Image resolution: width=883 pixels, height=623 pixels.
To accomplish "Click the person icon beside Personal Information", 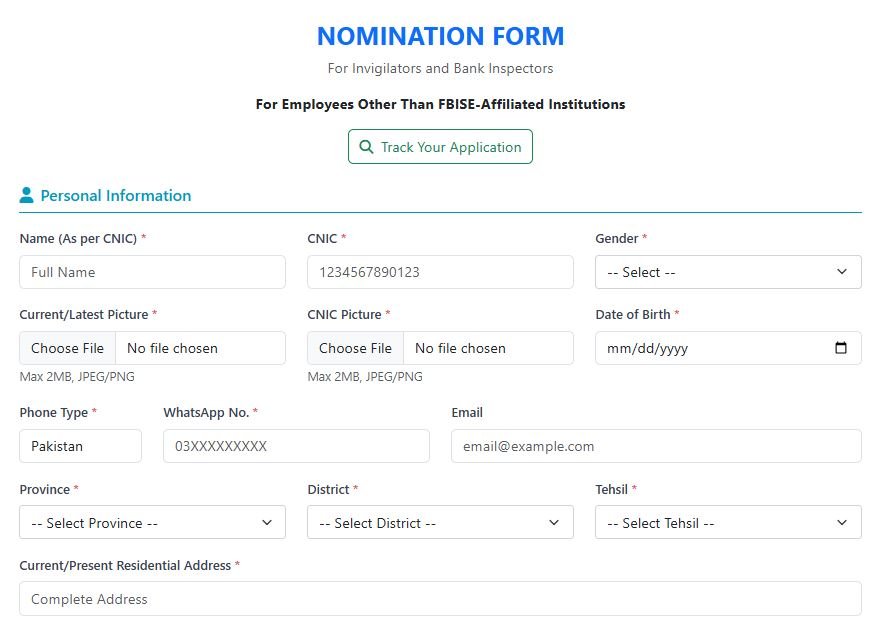I will point(28,195).
